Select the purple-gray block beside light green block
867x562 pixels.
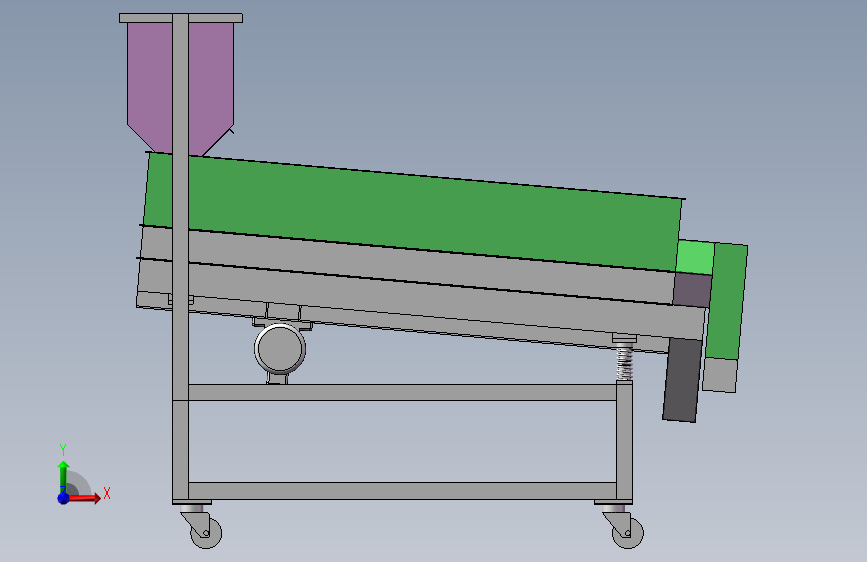(x=692, y=290)
